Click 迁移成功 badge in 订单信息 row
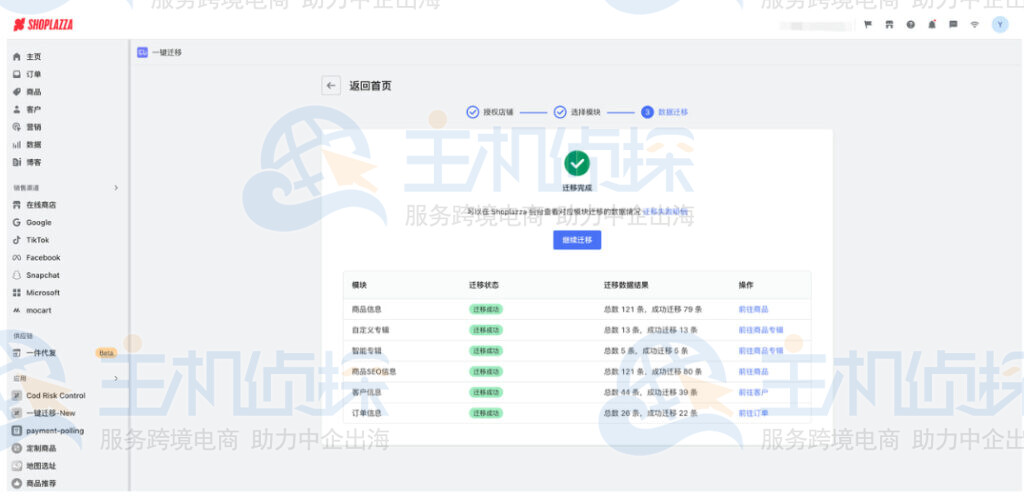Image resolution: width=1024 pixels, height=499 pixels. pyautogui.click(x=486, y=413)
